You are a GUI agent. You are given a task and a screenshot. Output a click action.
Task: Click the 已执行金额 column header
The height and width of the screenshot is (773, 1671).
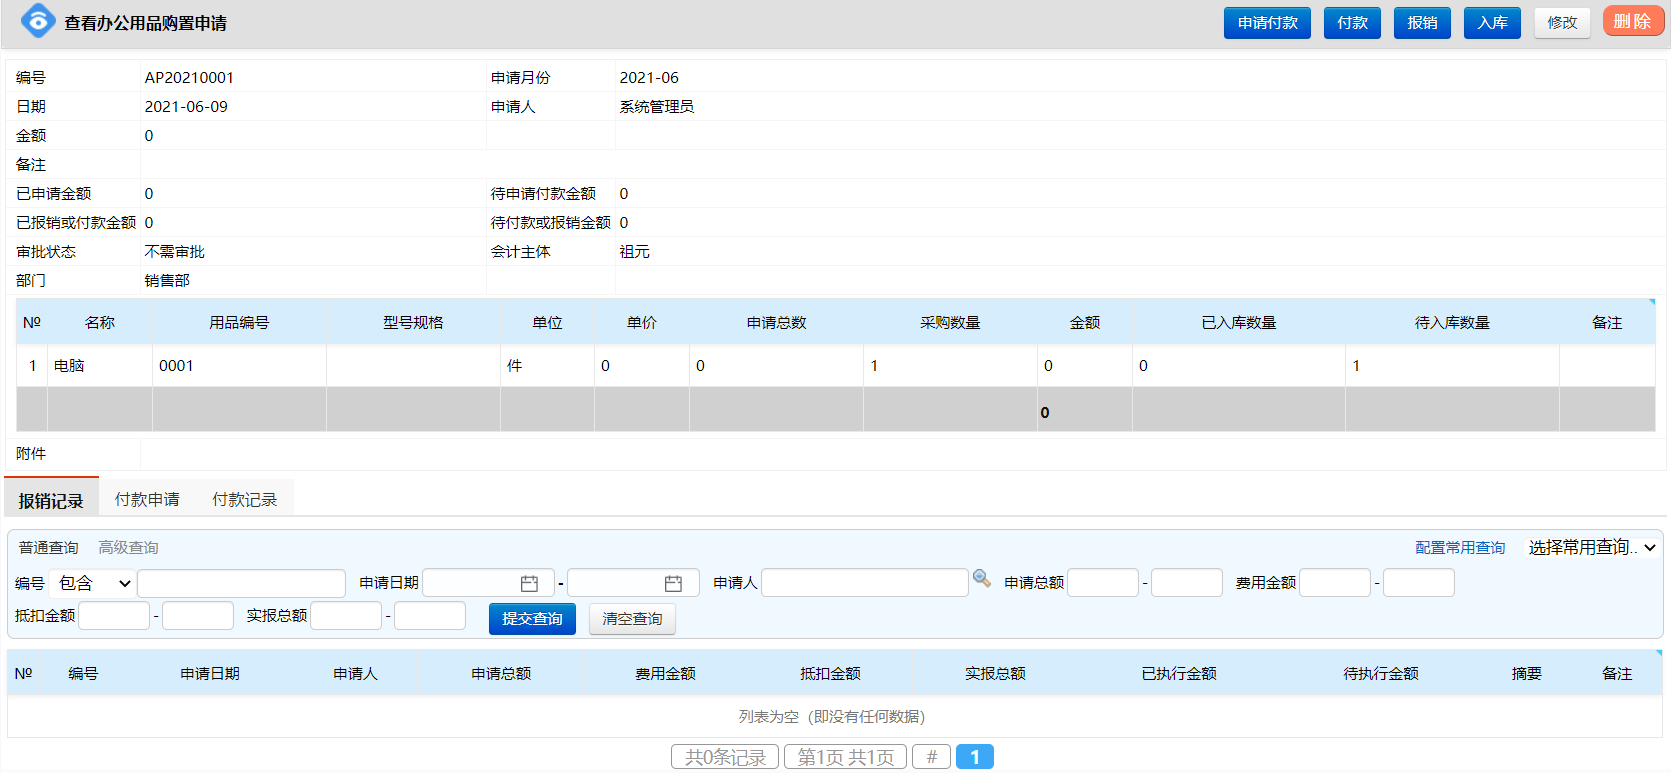(1179, 673)
